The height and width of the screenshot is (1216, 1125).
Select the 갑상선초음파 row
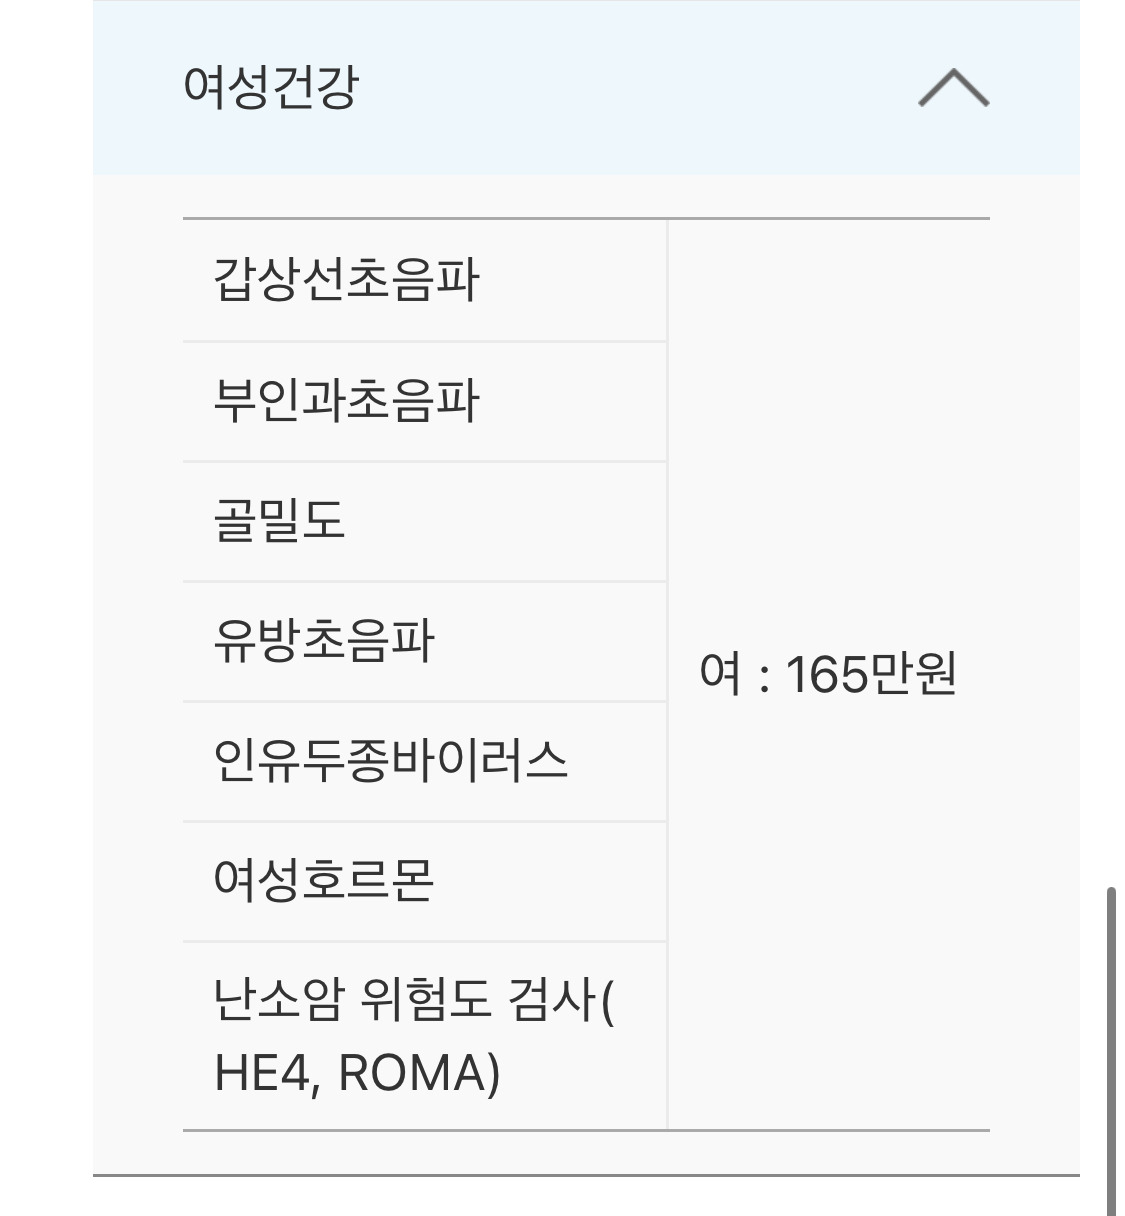point(346,280)
